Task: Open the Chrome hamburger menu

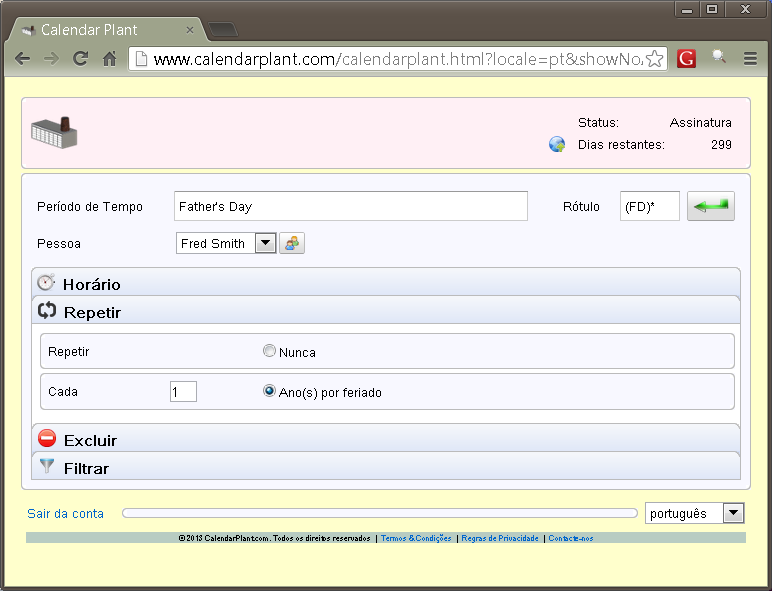Action: coord(750,59)
